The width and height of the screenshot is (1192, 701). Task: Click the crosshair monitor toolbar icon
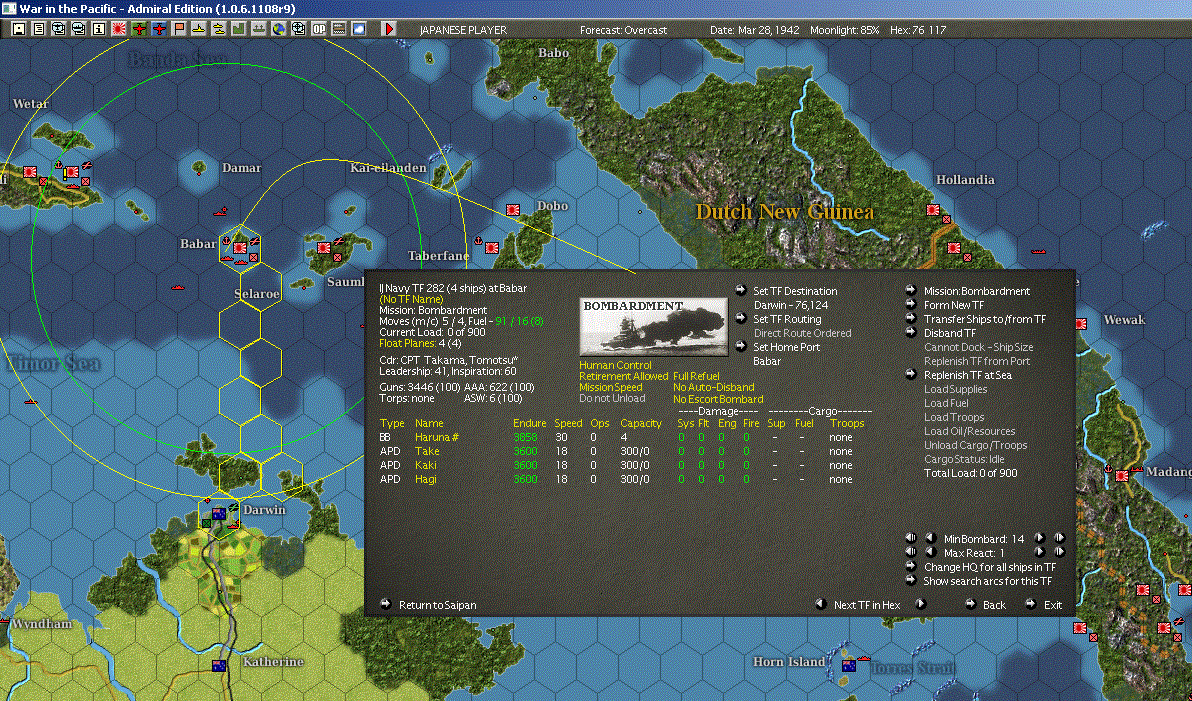click(299, 29)
